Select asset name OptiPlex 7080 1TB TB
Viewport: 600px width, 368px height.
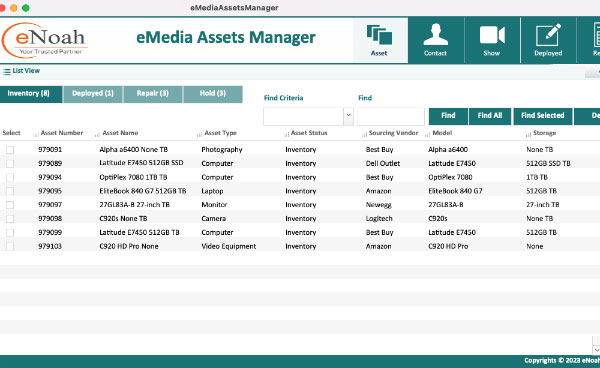coord(133,177)
